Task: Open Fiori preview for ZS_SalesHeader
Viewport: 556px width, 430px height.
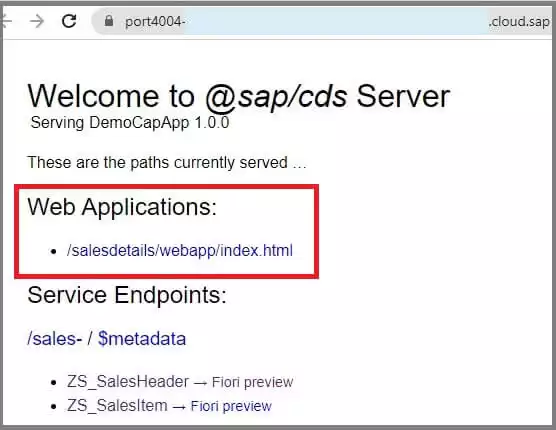Action: click(x=252, y=382)
